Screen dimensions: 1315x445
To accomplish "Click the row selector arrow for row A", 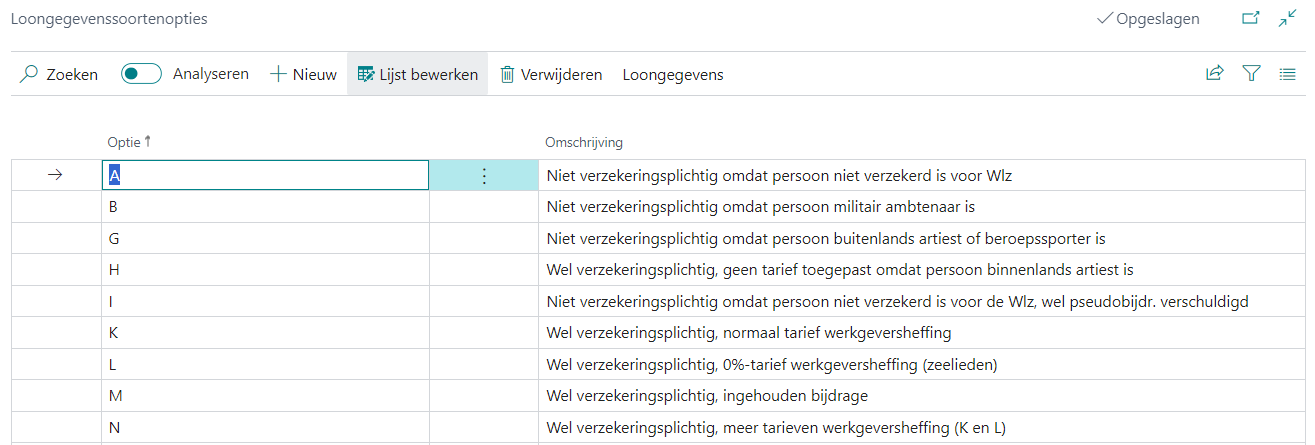I will click(55, 176).
